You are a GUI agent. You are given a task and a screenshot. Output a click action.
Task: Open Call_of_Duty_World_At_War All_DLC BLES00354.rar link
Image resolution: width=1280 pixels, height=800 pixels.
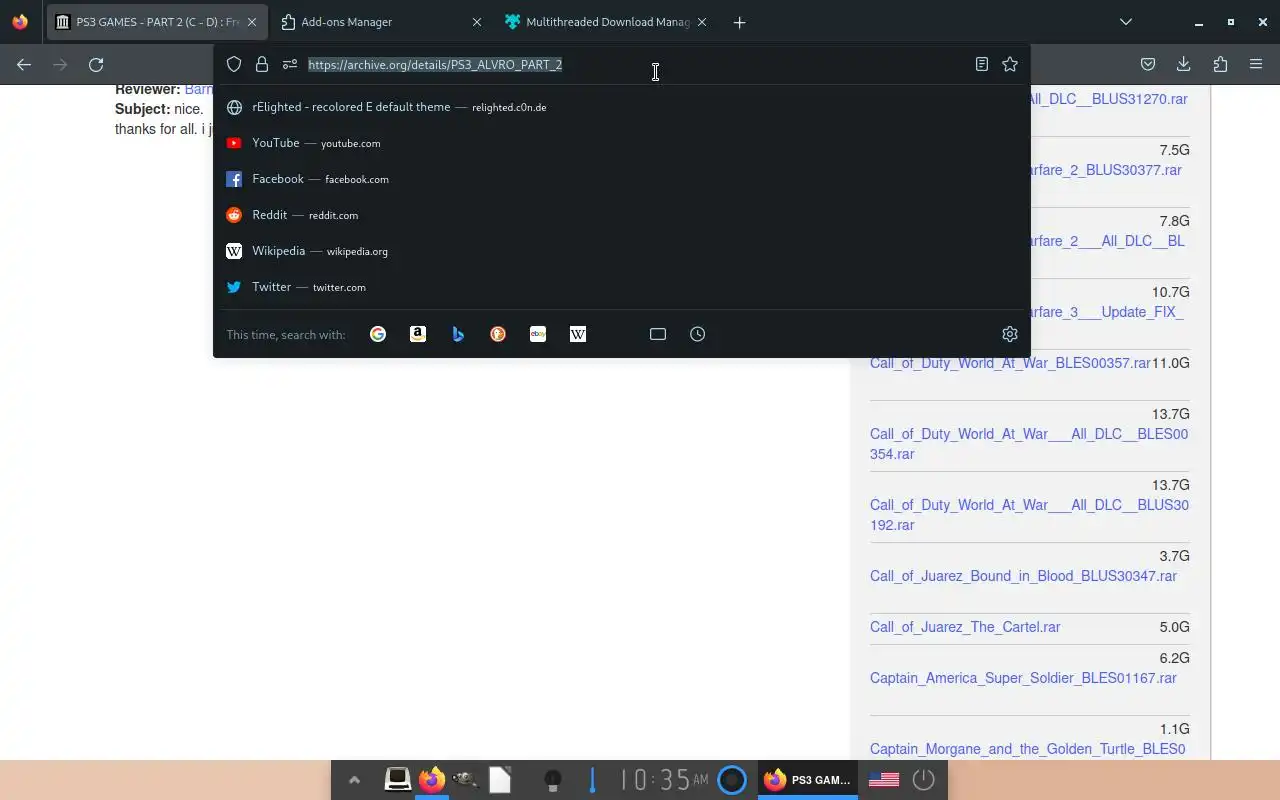(x=1029, y=444)
